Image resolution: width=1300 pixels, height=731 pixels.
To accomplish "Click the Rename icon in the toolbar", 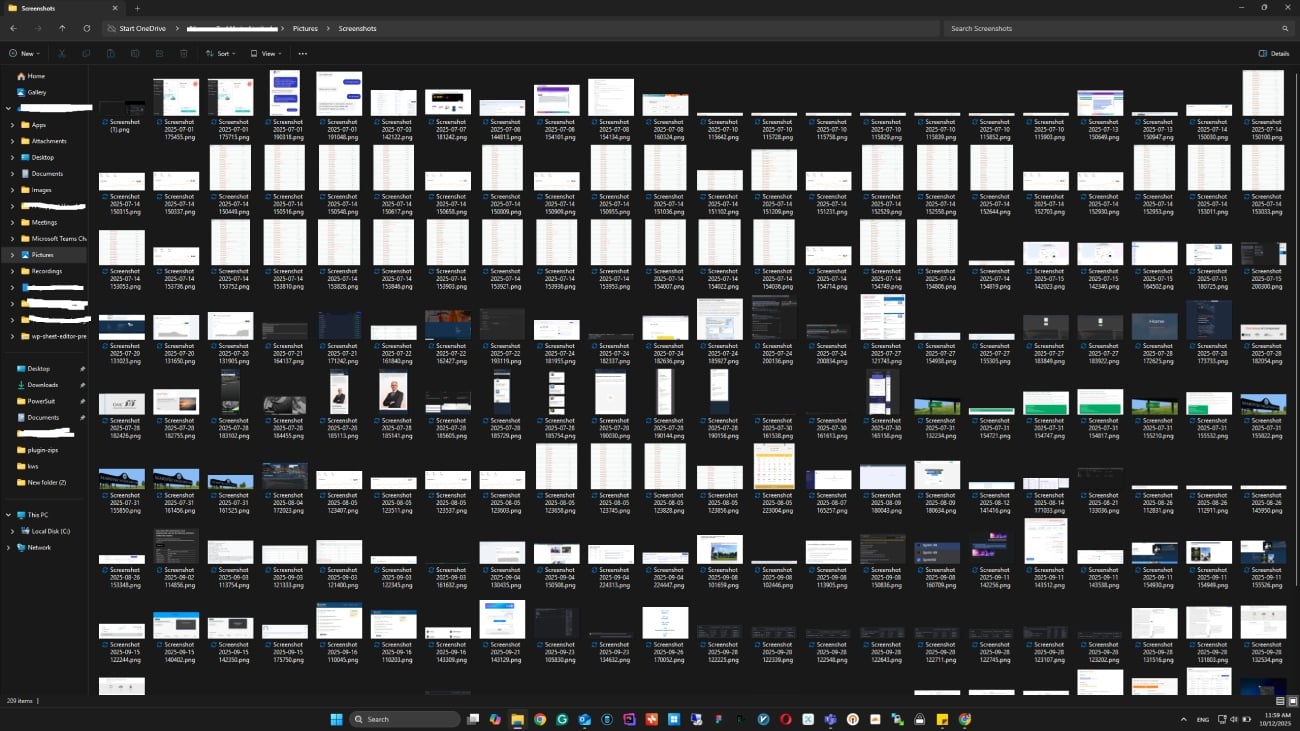I will (136, 53).
